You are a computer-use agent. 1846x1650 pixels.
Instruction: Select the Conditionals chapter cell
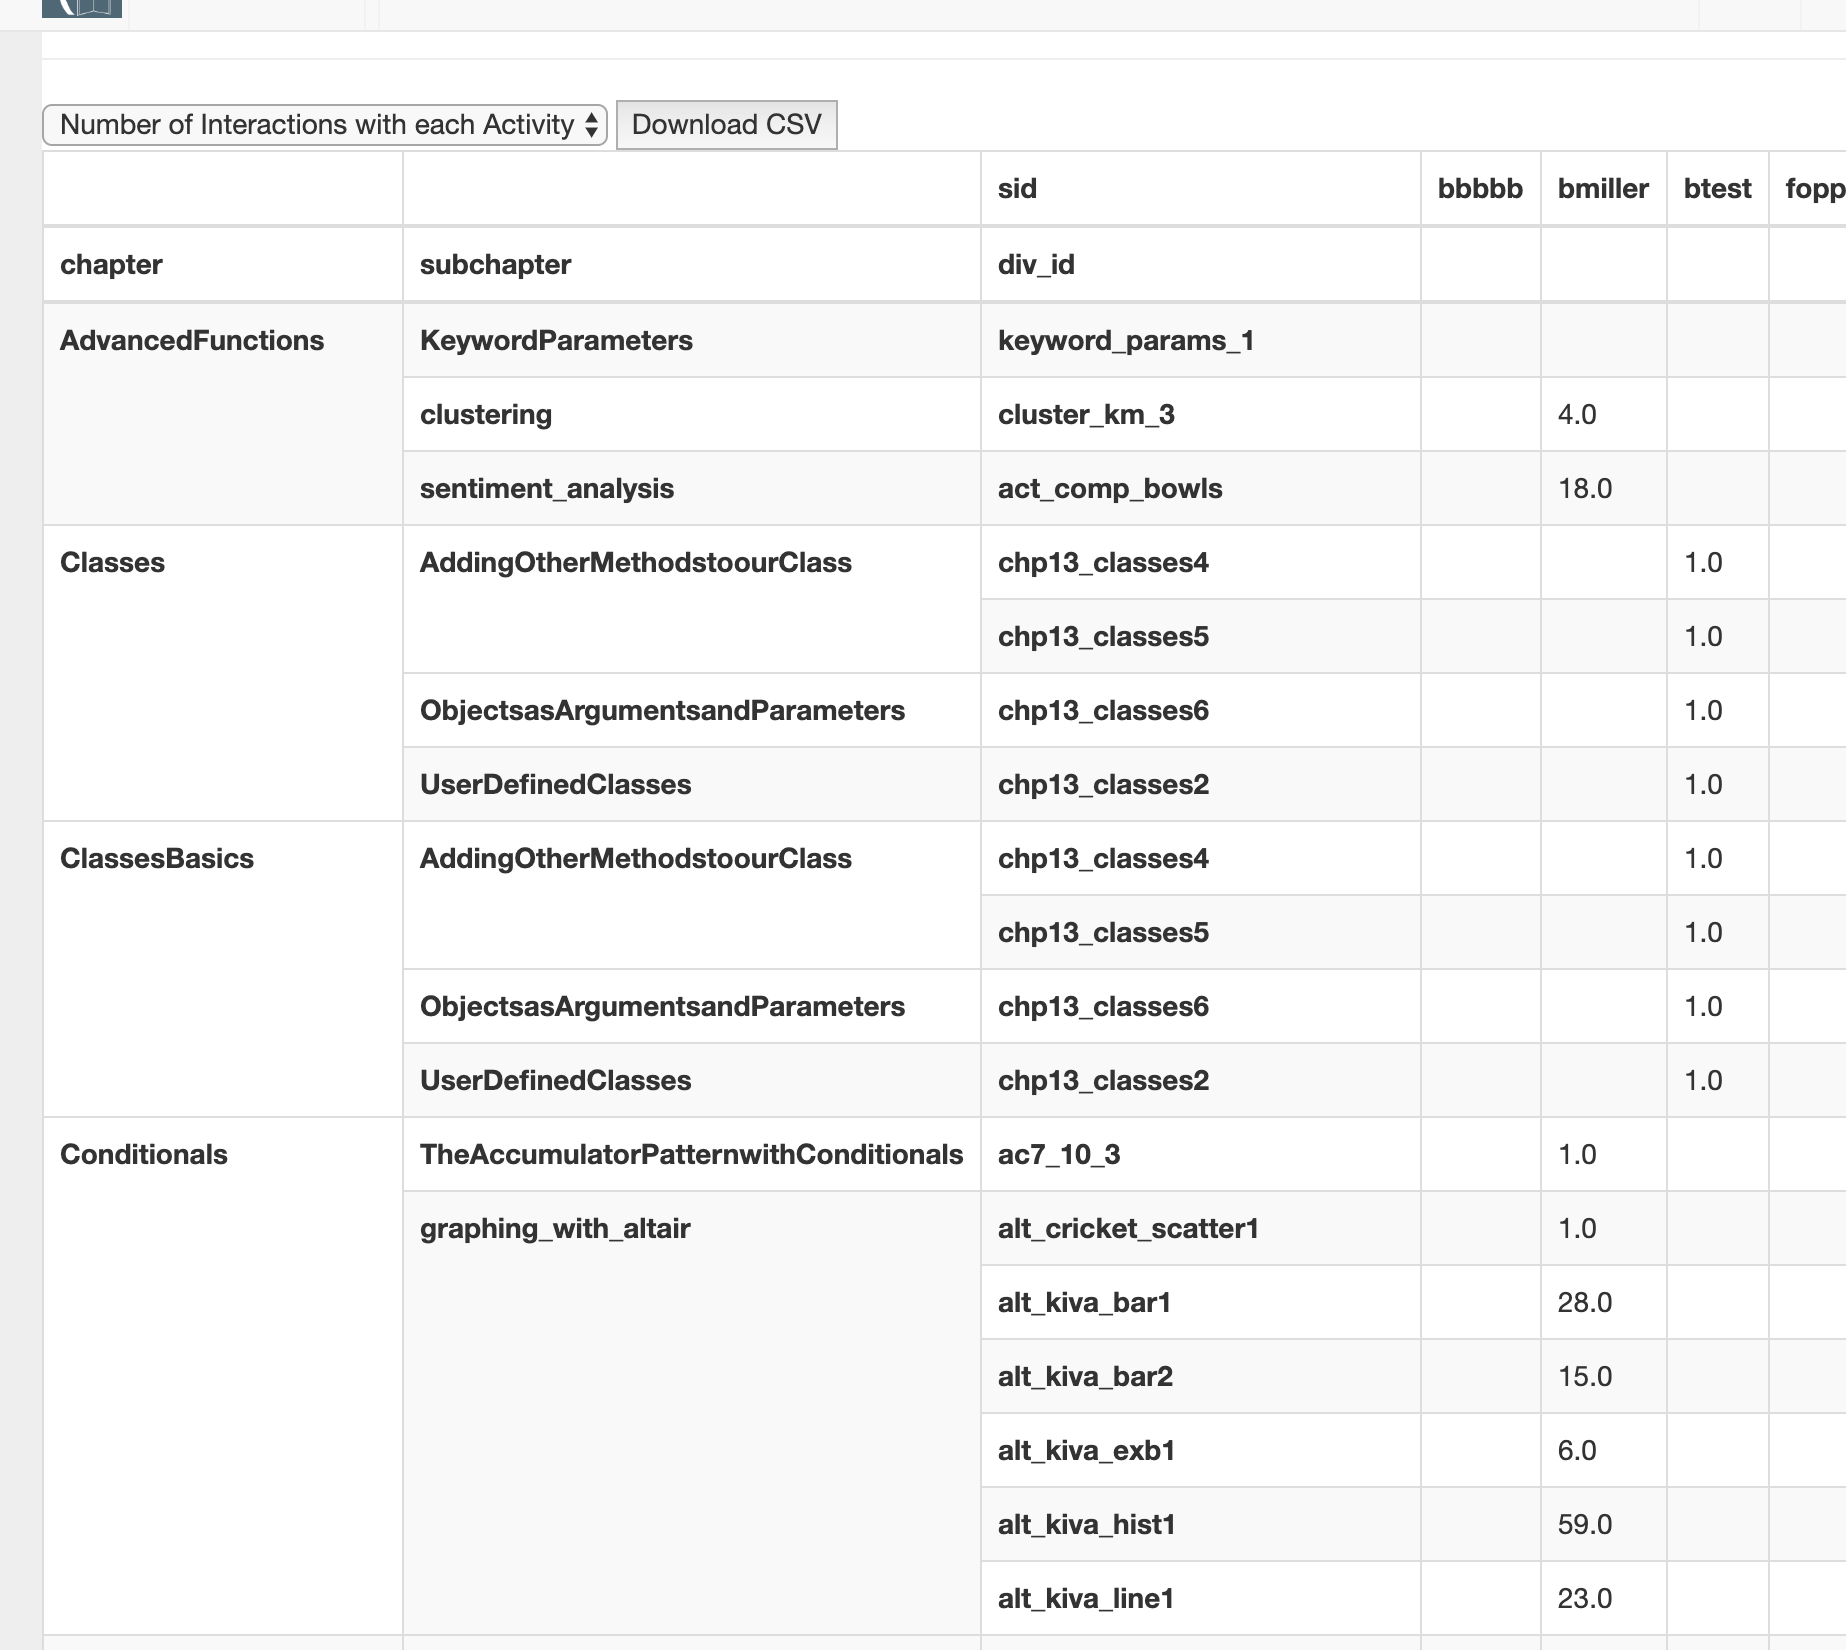coord(223,1376)
